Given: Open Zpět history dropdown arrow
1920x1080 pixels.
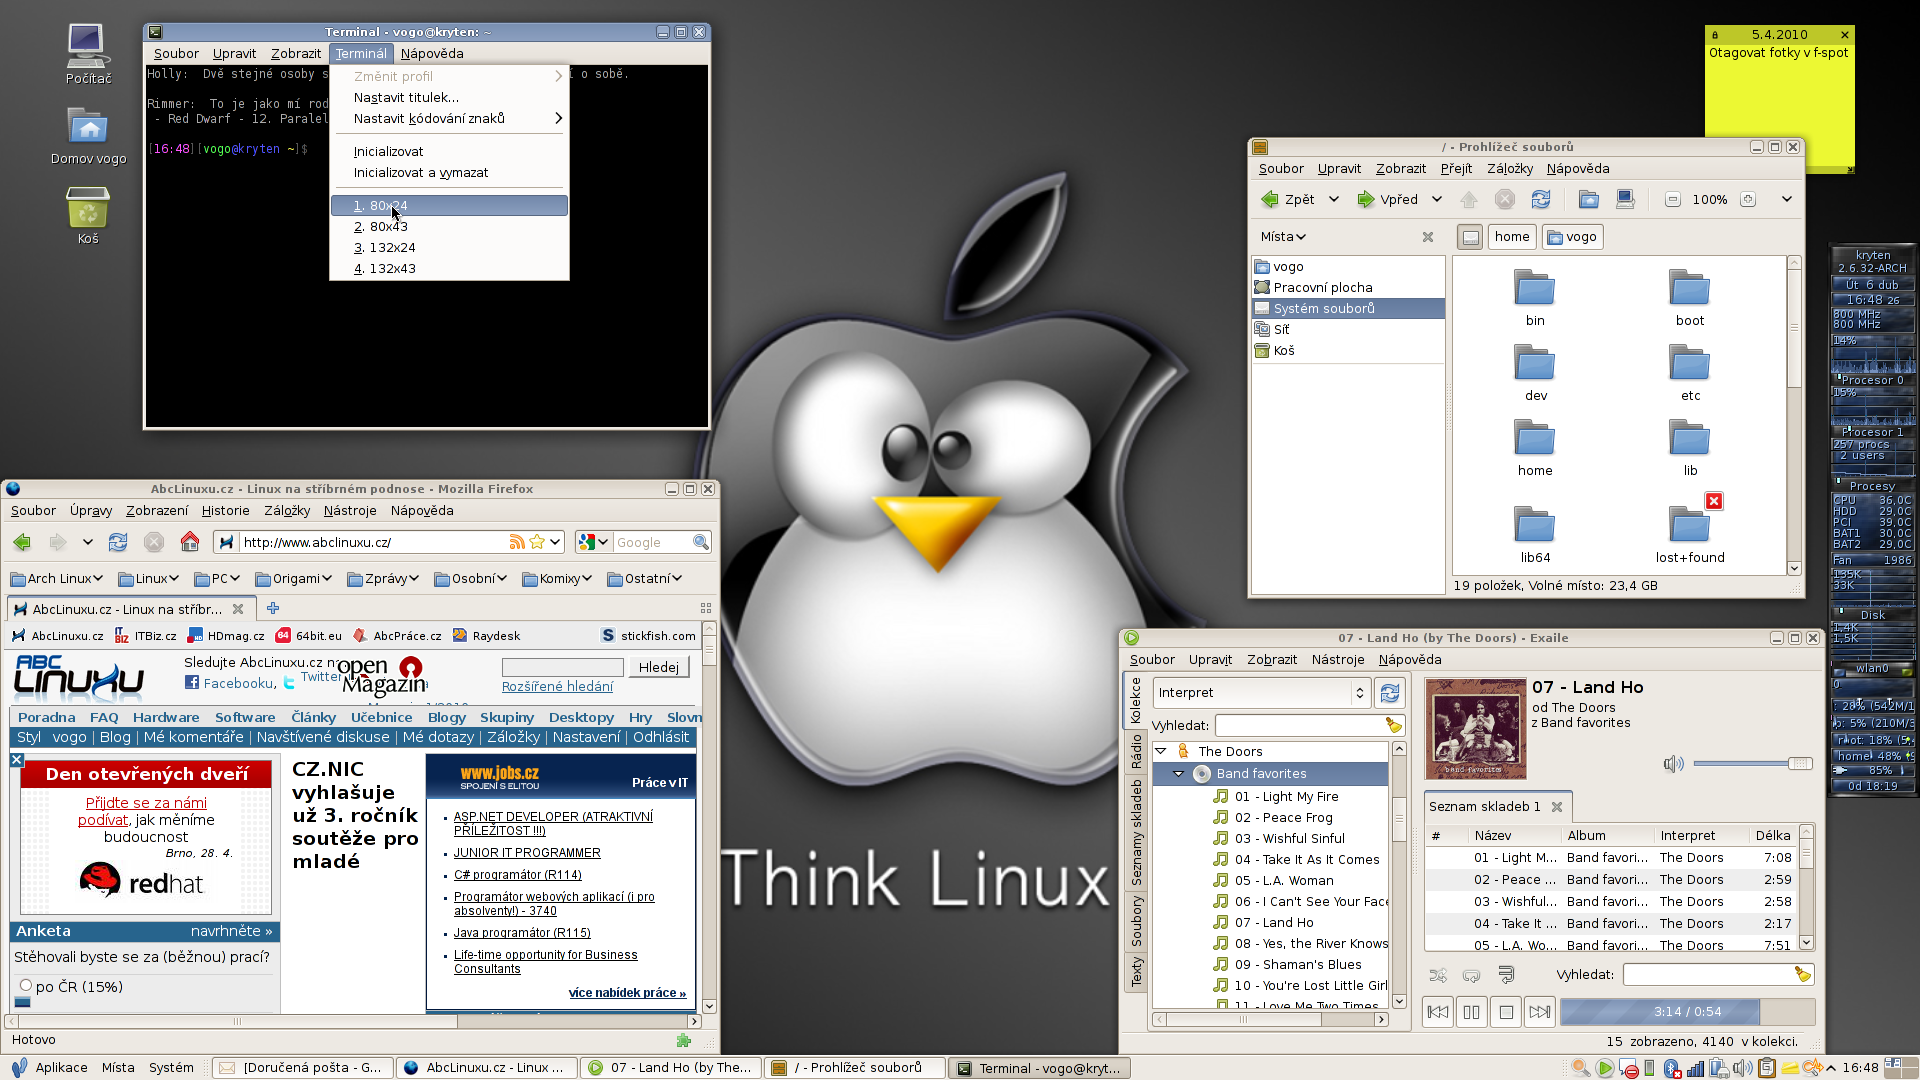Looking at the screenshot, I should pyautogui.click(x=1333, y=199).
